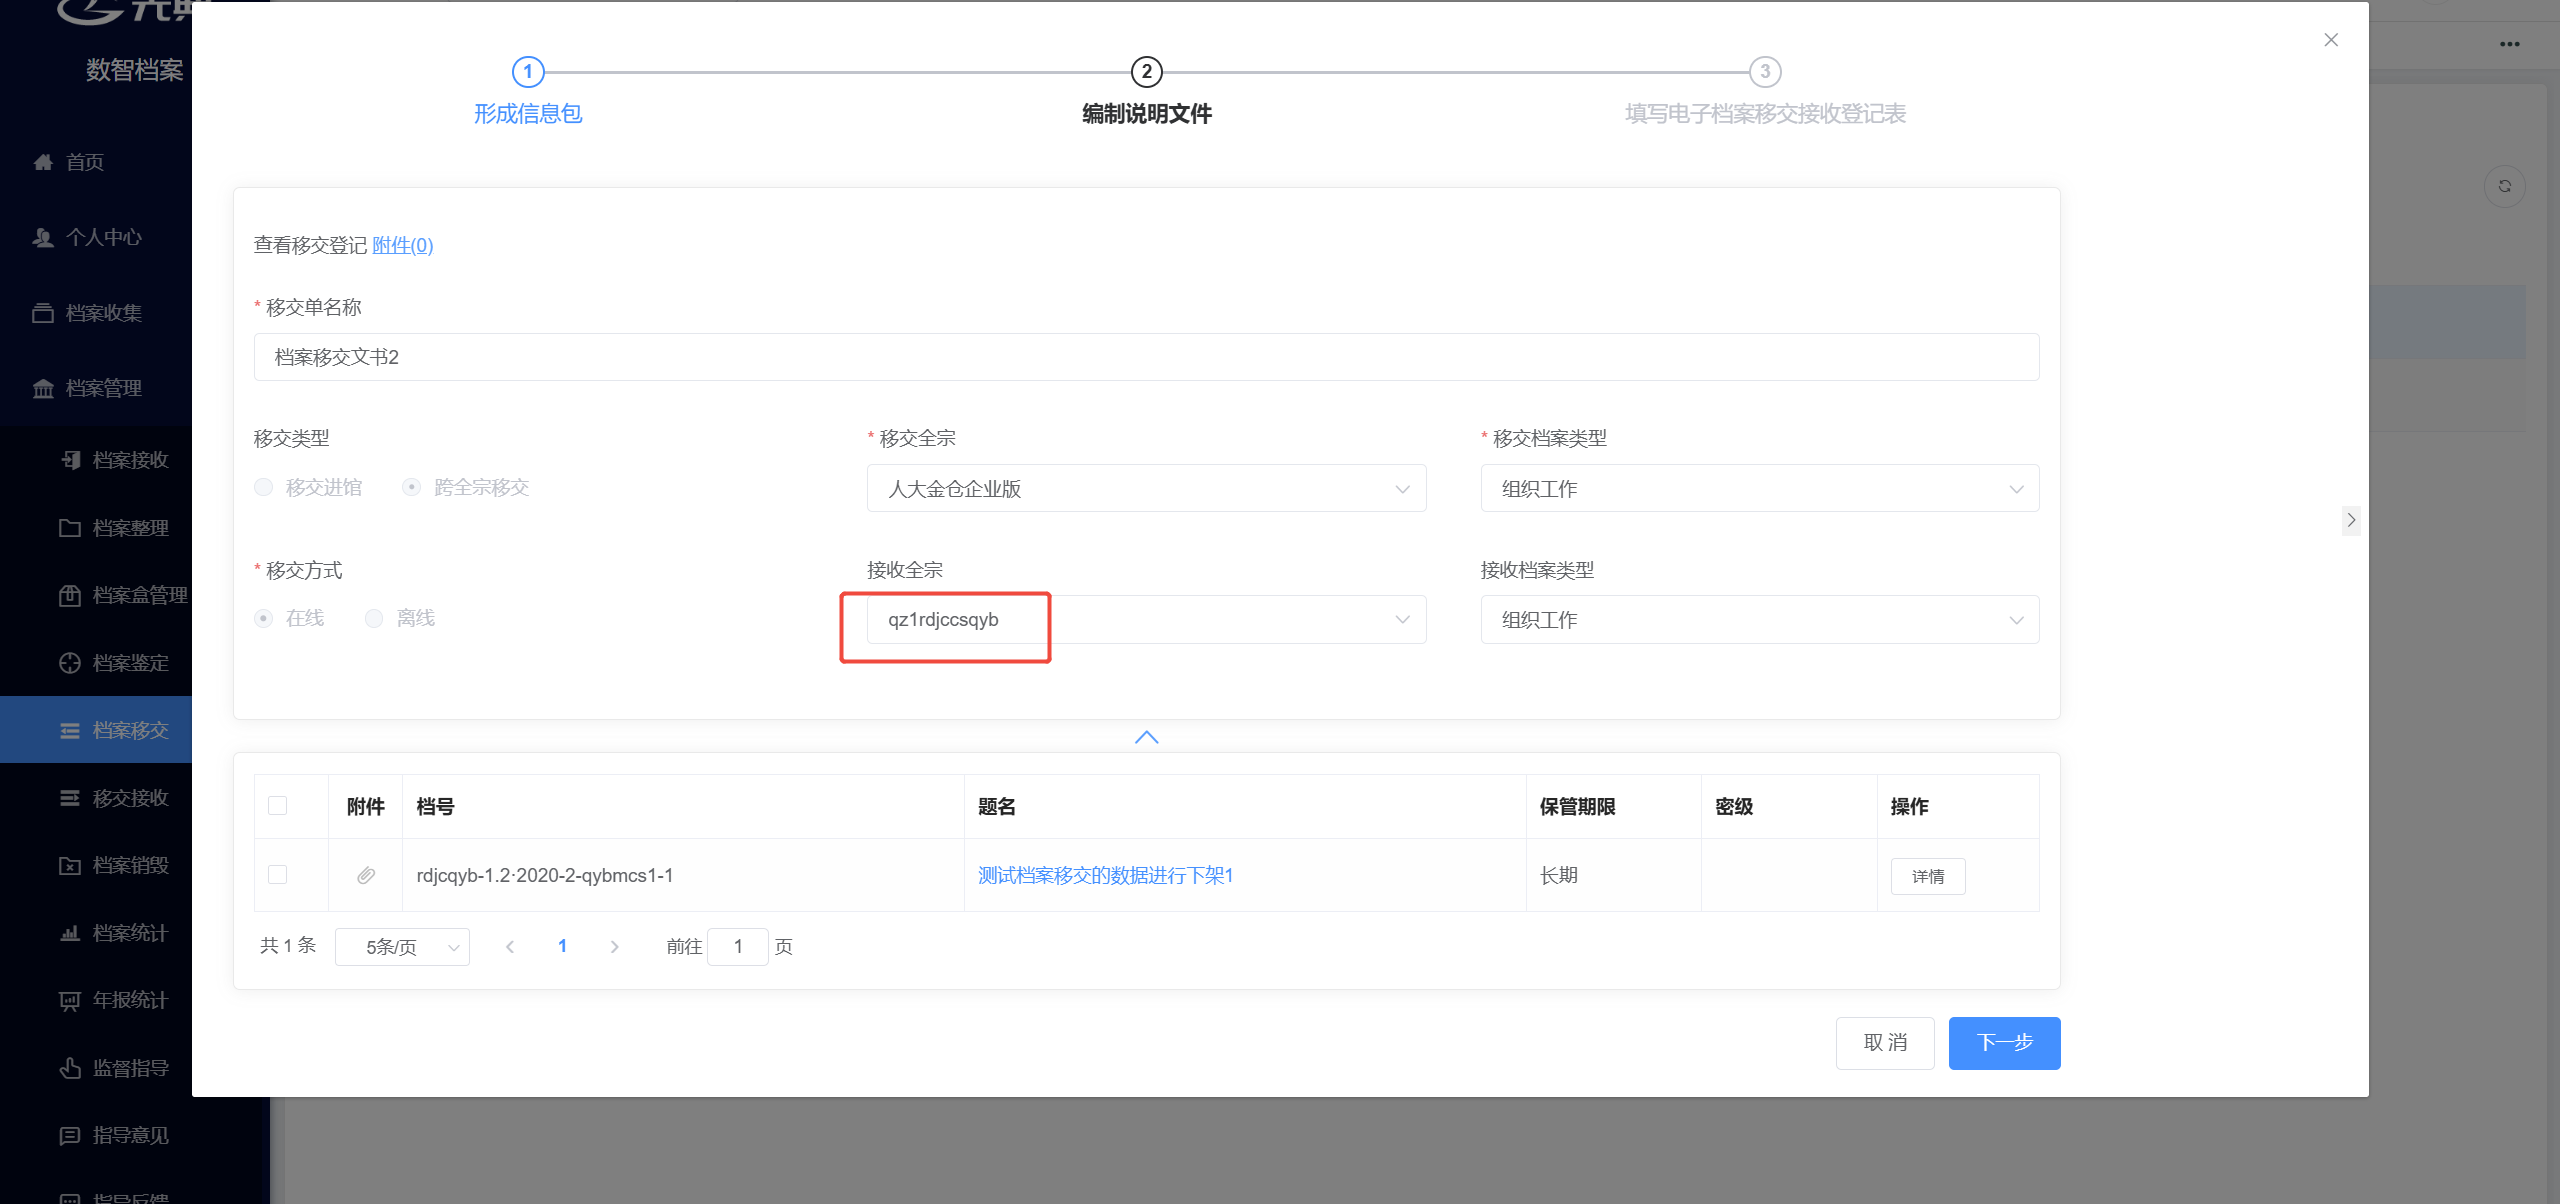
Task: Open 档案接收 submenu item
Action: pyautogui.click(x=131, y=460)
